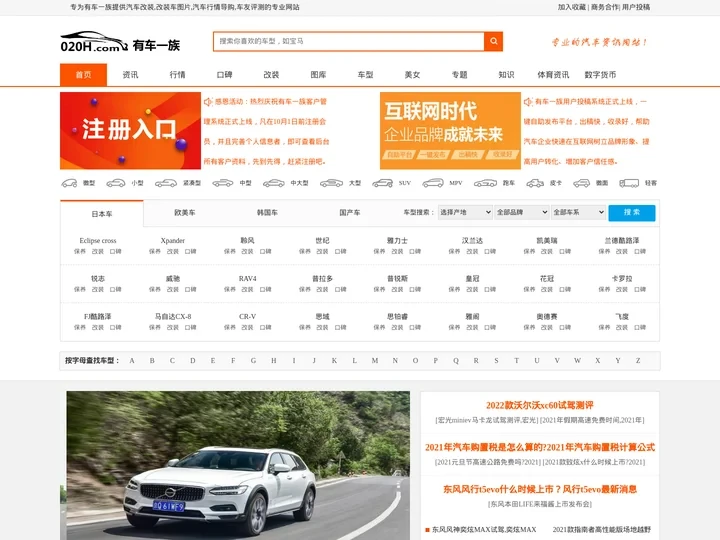Click 改装 under 皇冠
This screenshot has width=720, height=540.
472,290
